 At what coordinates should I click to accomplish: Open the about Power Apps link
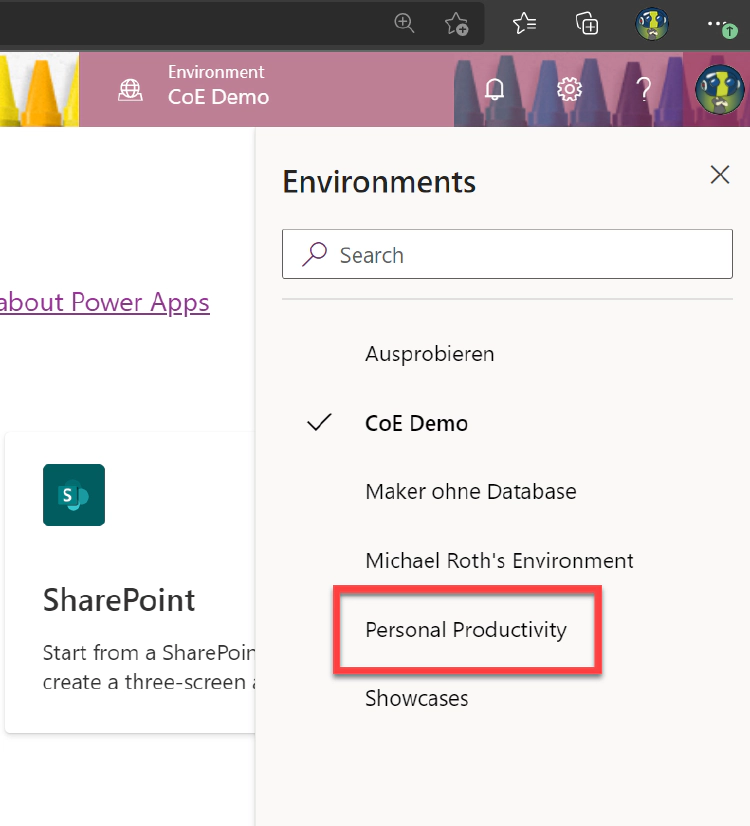pyautogui.click(x=105, y=303)
